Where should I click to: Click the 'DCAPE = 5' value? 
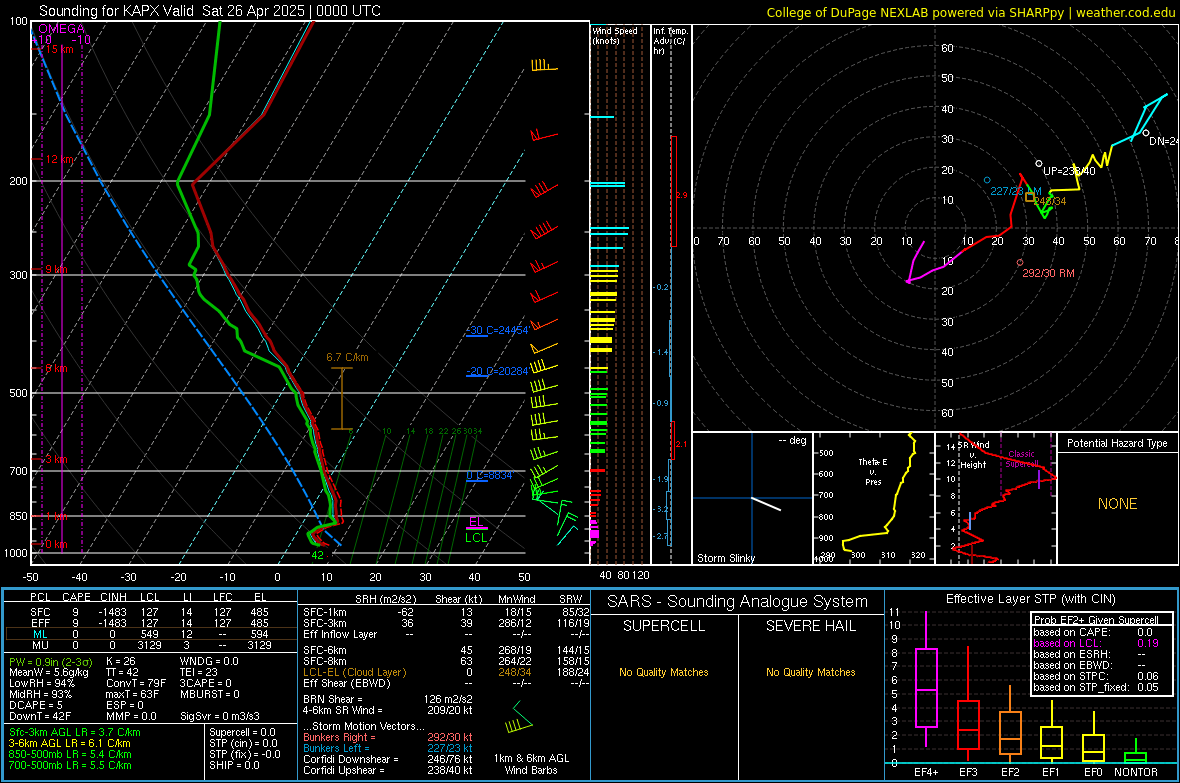35,705
